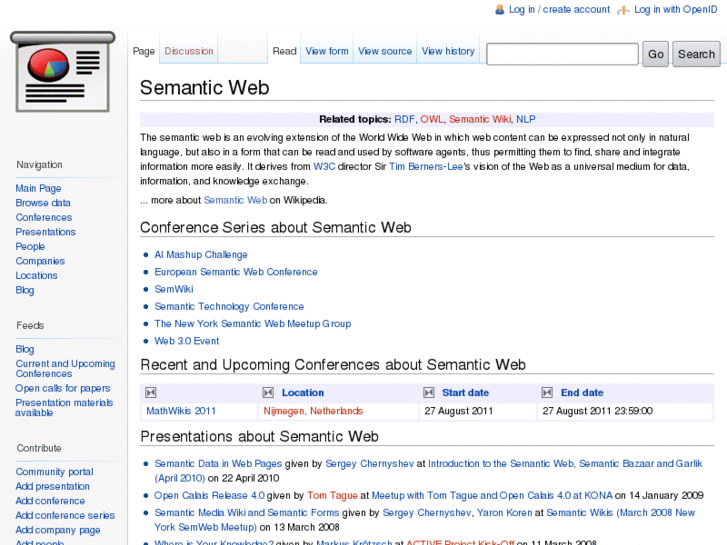Open AI Mashup Challenge conference series
Image resolution: width=727 pixels, height=545 pixels.
click(201, 255)
